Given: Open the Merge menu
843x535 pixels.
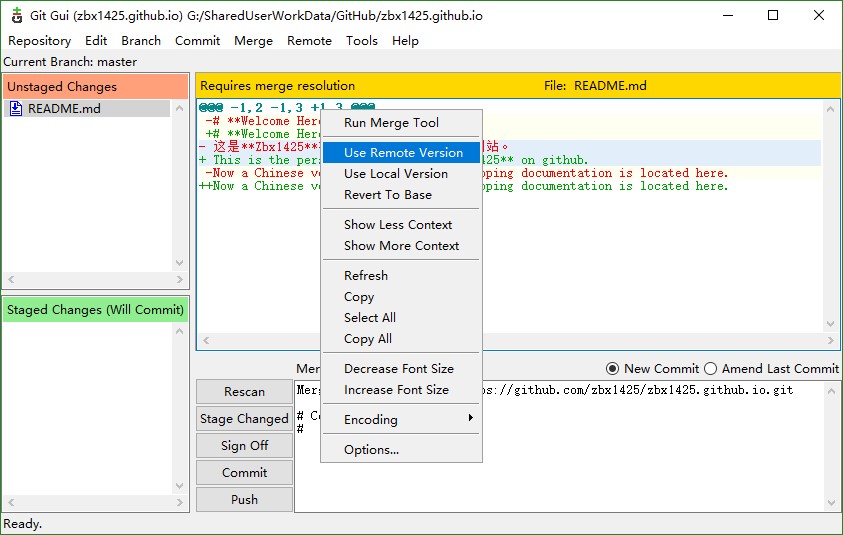Looking at the screenshot, I should click(253, 41).
